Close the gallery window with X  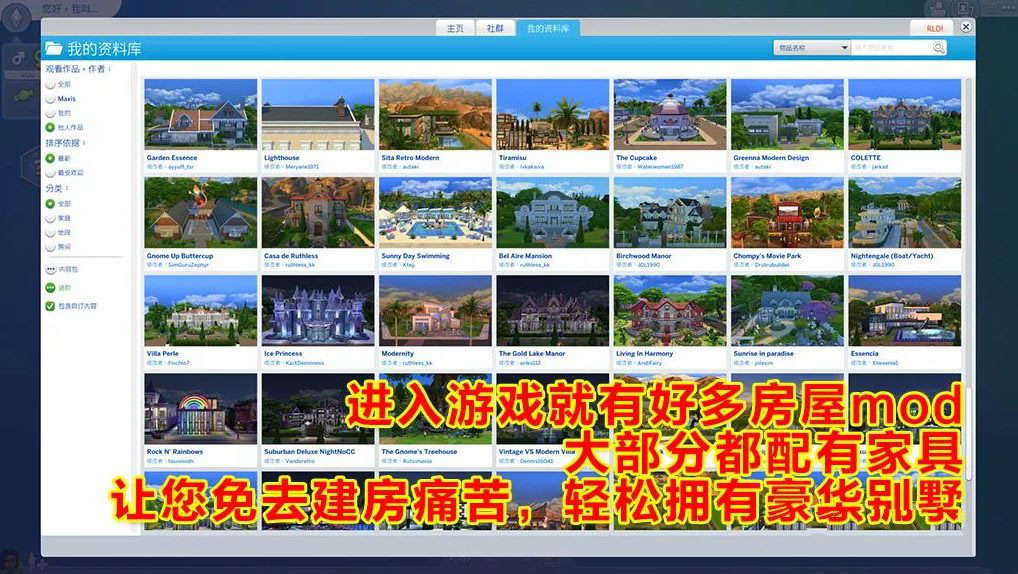pos(966,28)
